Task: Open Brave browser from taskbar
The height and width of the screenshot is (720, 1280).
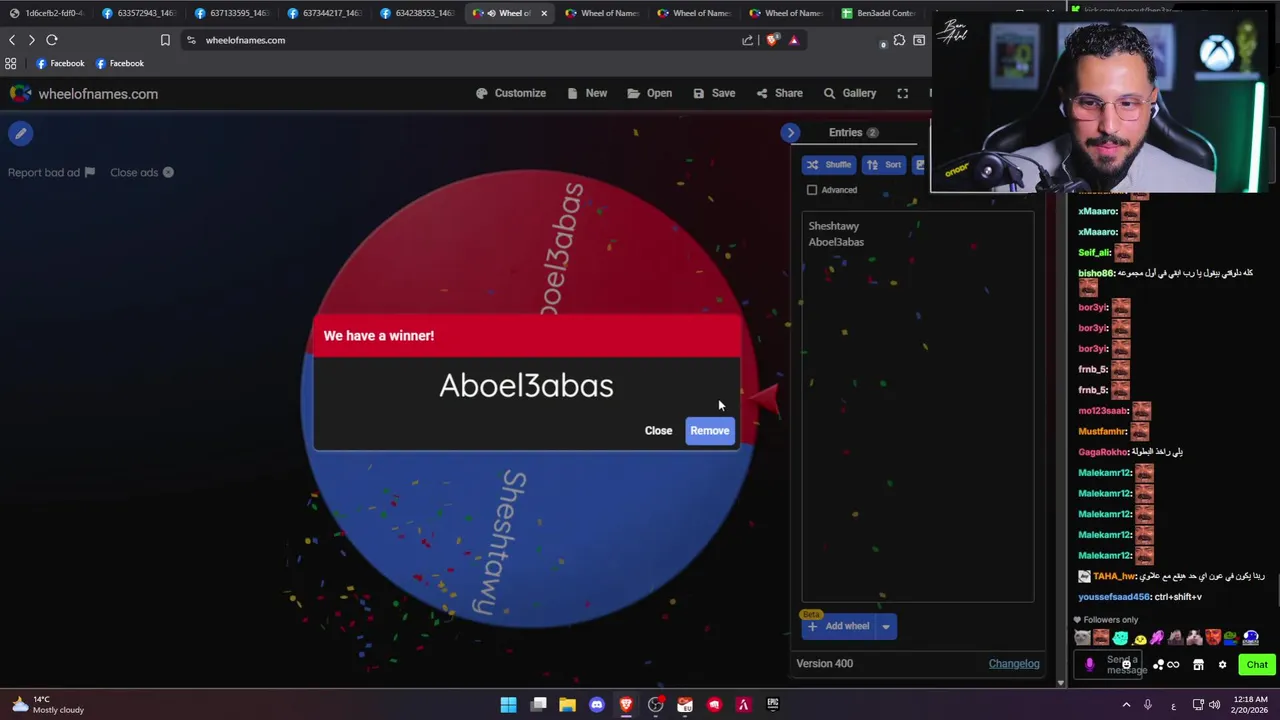Action: [x=626, y=704]
